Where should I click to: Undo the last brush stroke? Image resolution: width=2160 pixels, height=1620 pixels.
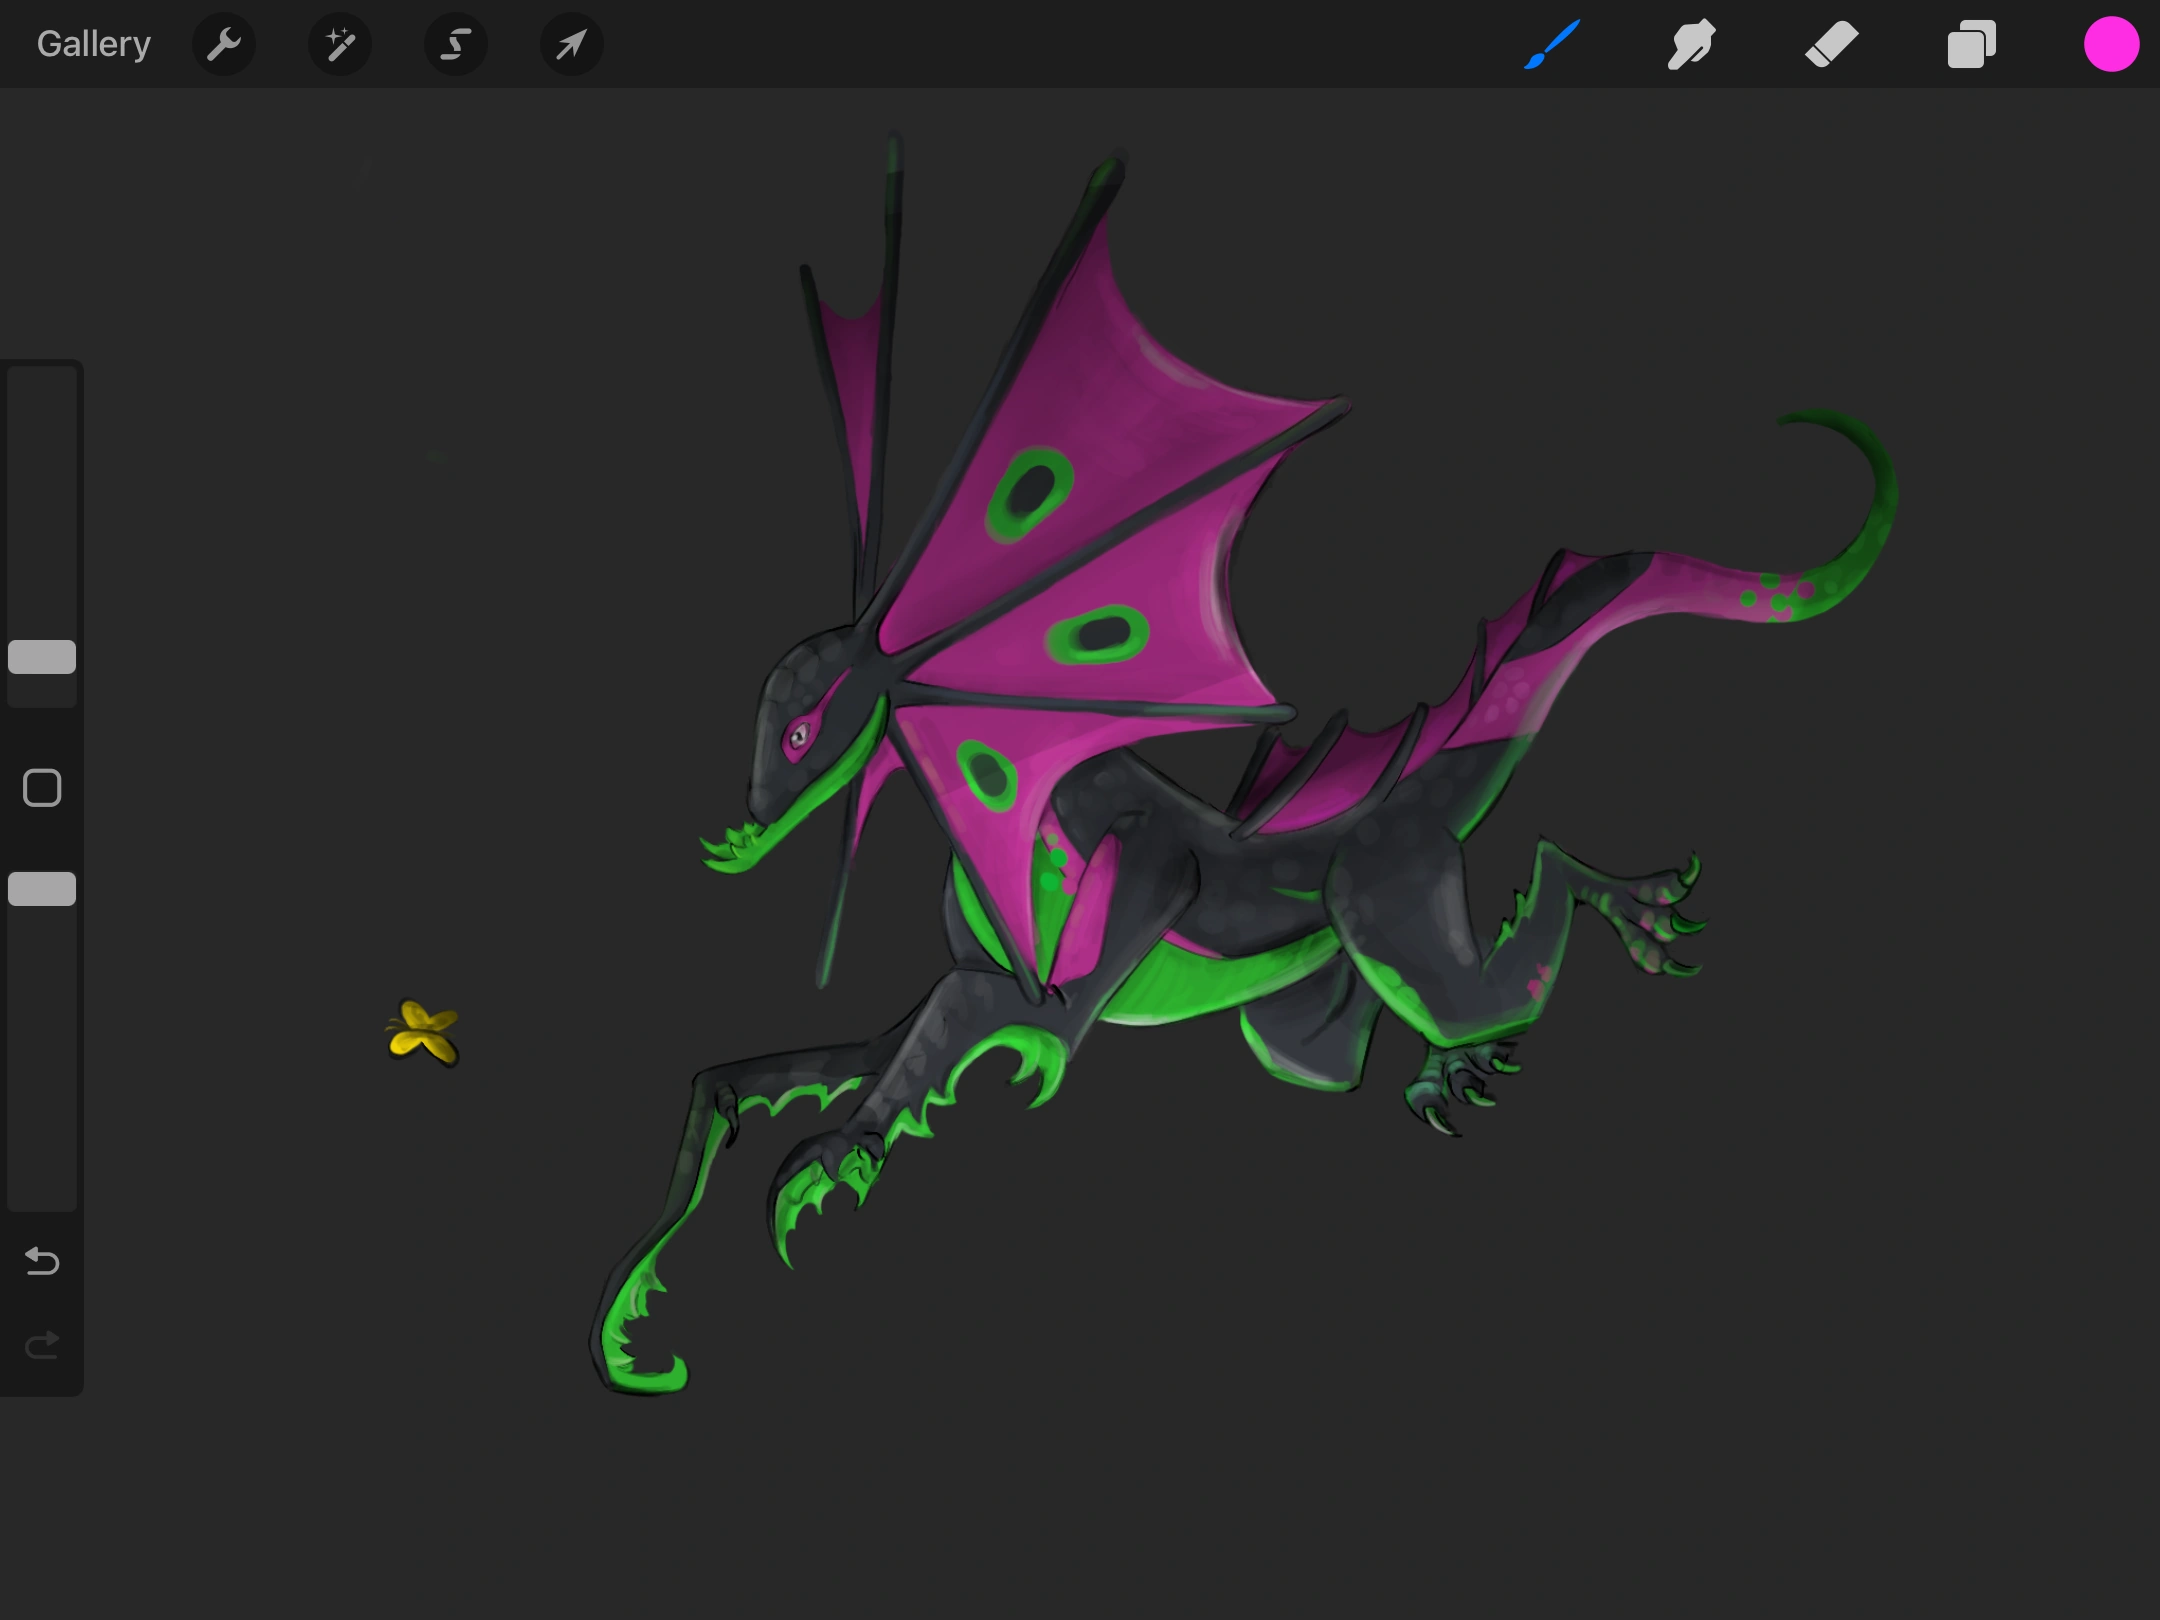coord(41,1262)
